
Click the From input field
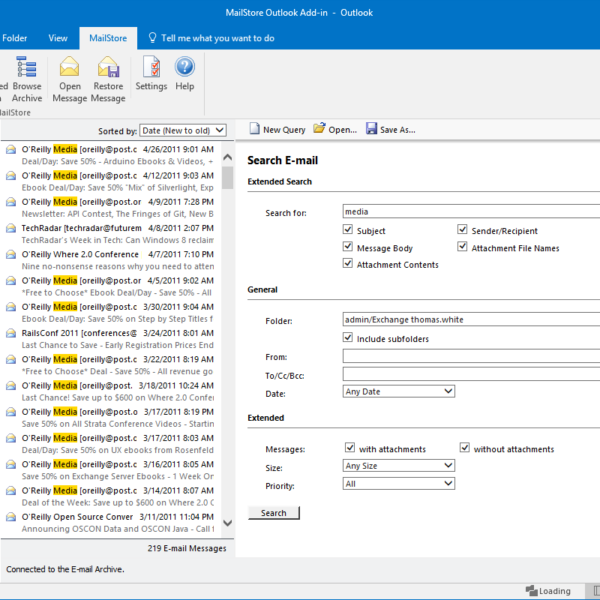[x=471, y=356]
